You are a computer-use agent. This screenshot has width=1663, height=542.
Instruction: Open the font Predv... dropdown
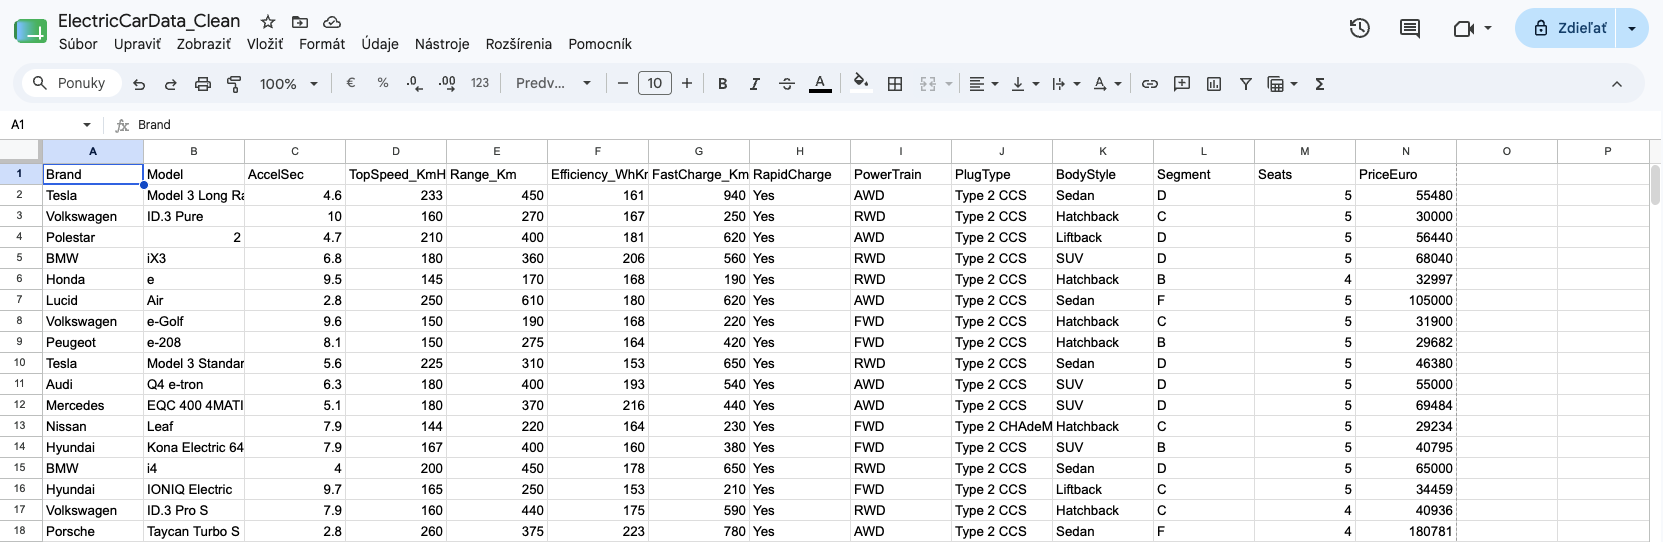point(554,83)
